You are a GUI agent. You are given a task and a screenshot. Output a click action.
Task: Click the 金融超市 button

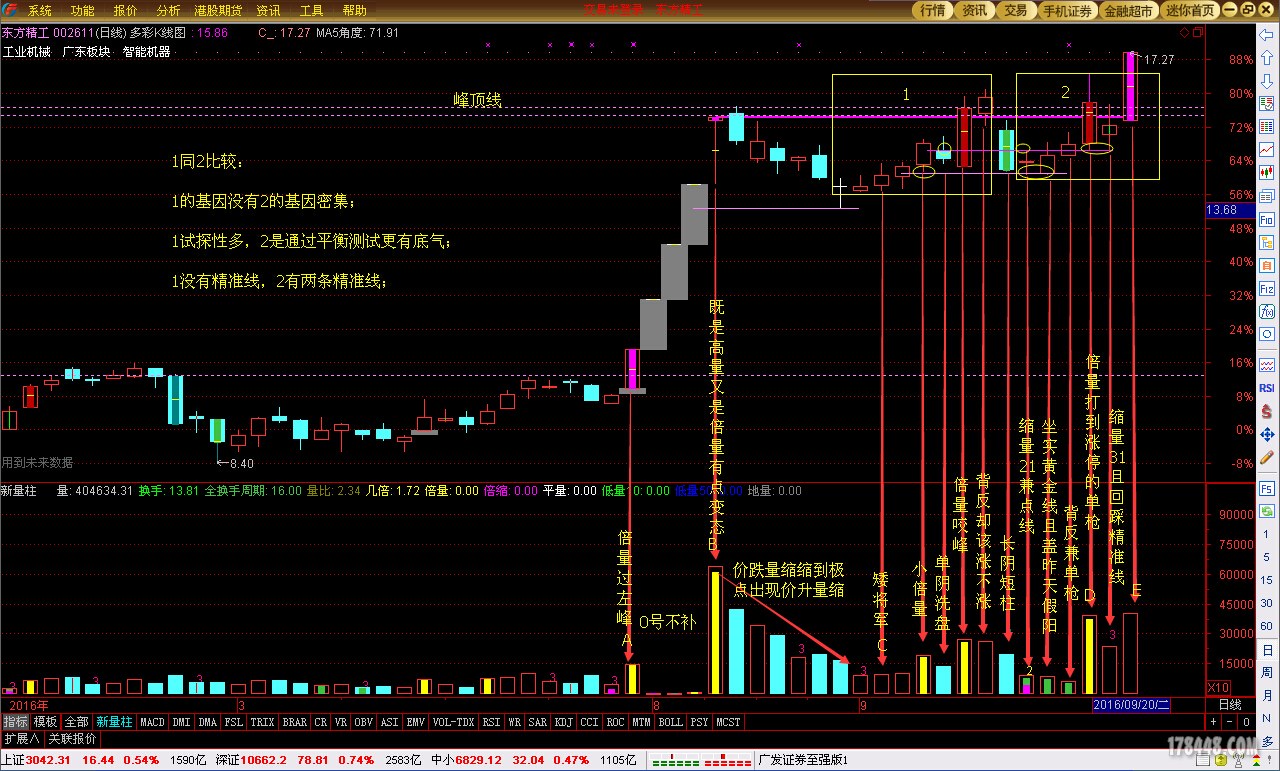[1130, 10]
